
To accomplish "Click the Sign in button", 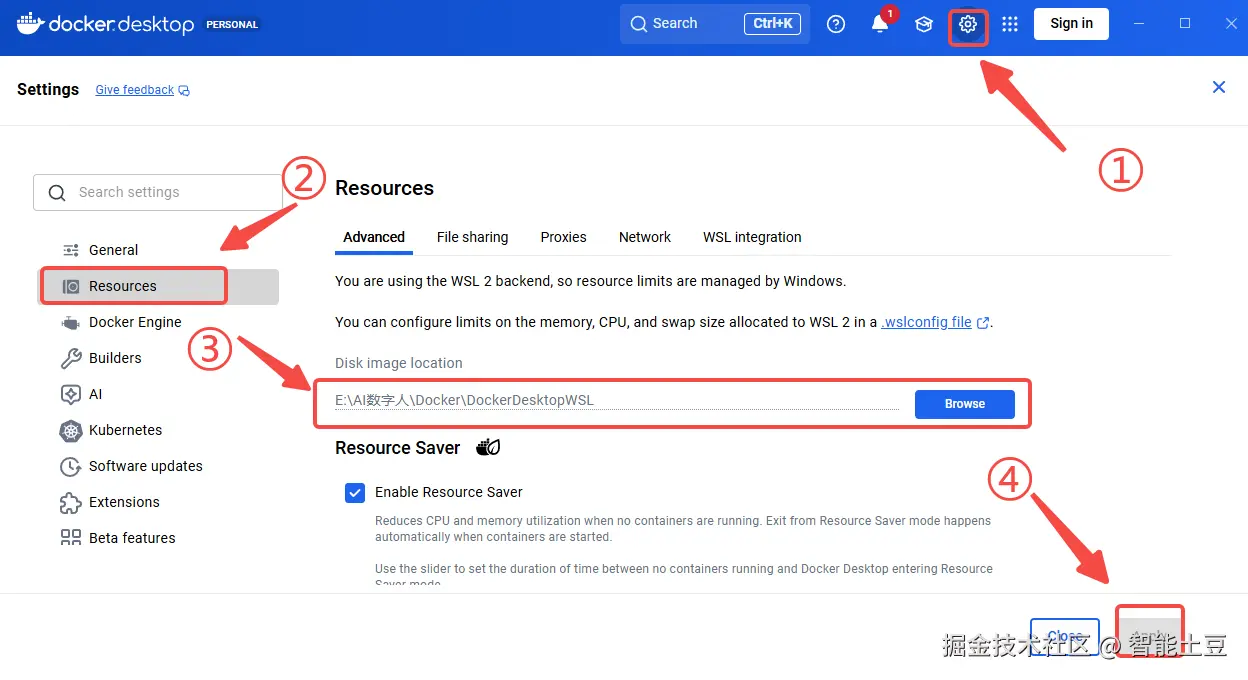I will [x=1071, y=24].
